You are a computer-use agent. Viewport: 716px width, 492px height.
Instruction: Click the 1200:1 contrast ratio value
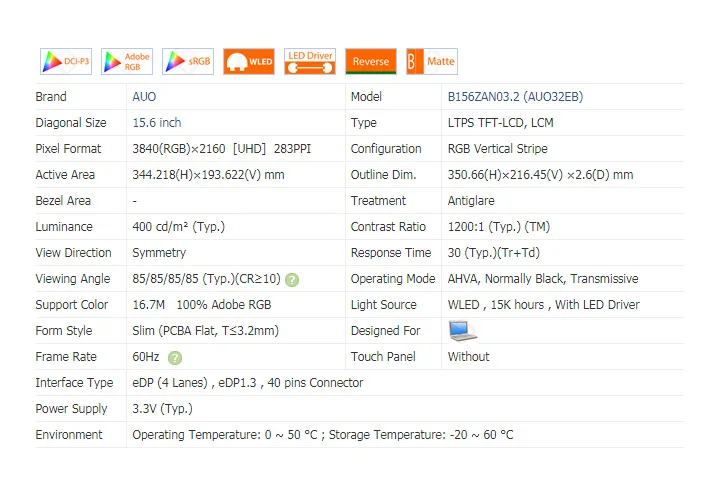tap(499, 227)
